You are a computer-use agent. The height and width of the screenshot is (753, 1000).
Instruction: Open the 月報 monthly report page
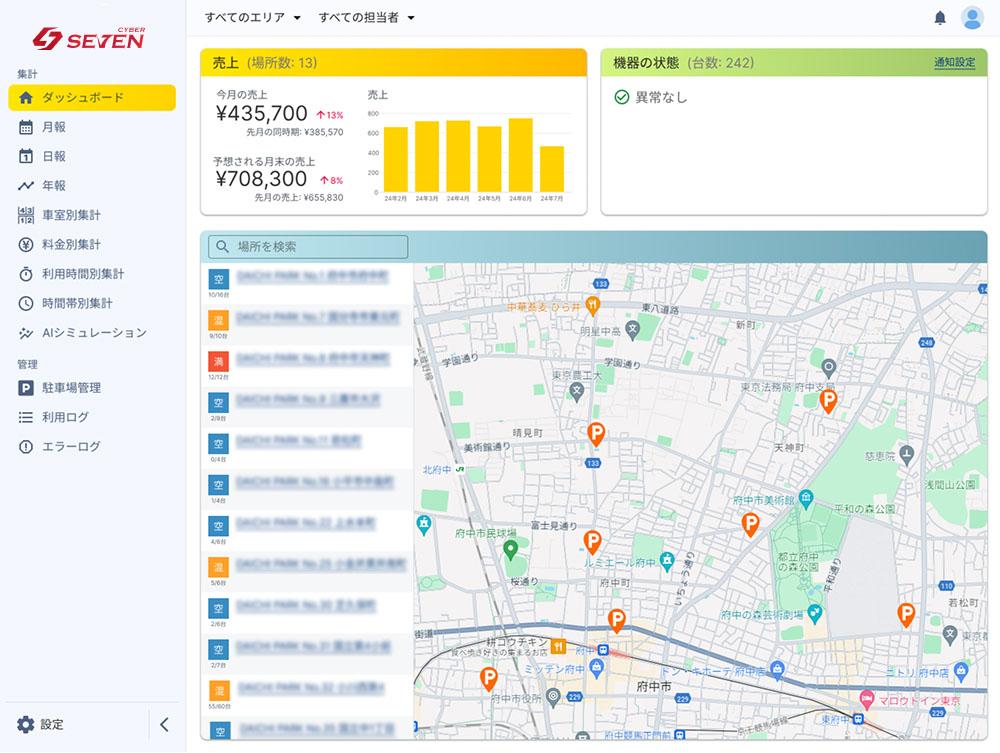(54, 127)
